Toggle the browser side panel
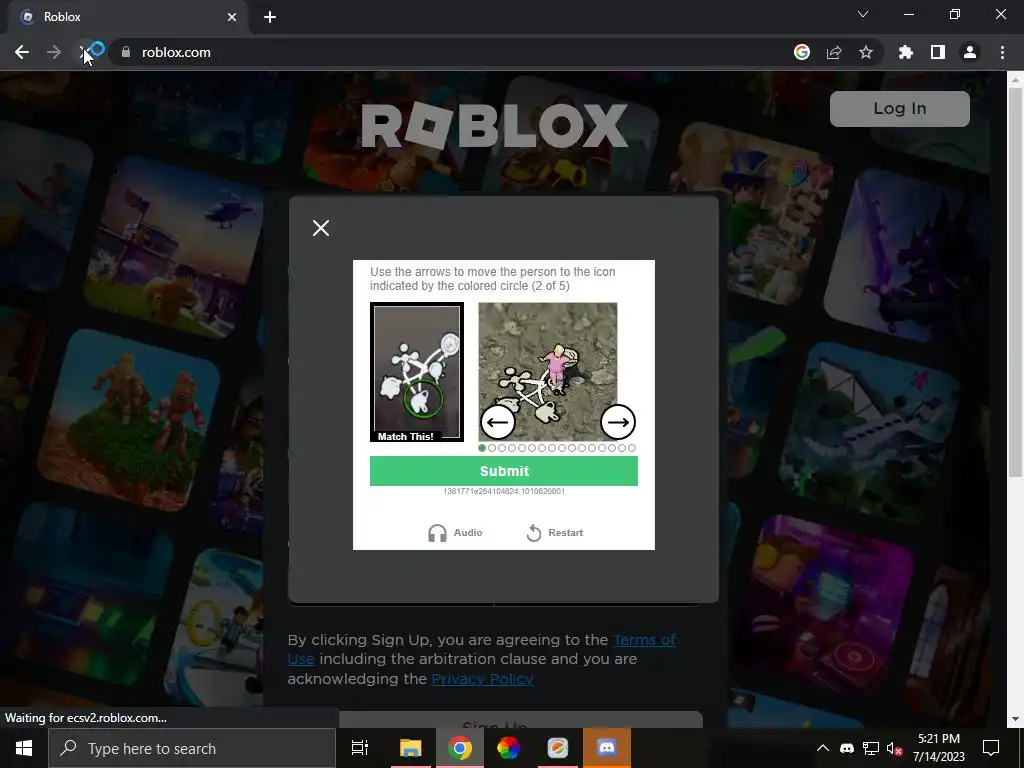 (938, 52)
